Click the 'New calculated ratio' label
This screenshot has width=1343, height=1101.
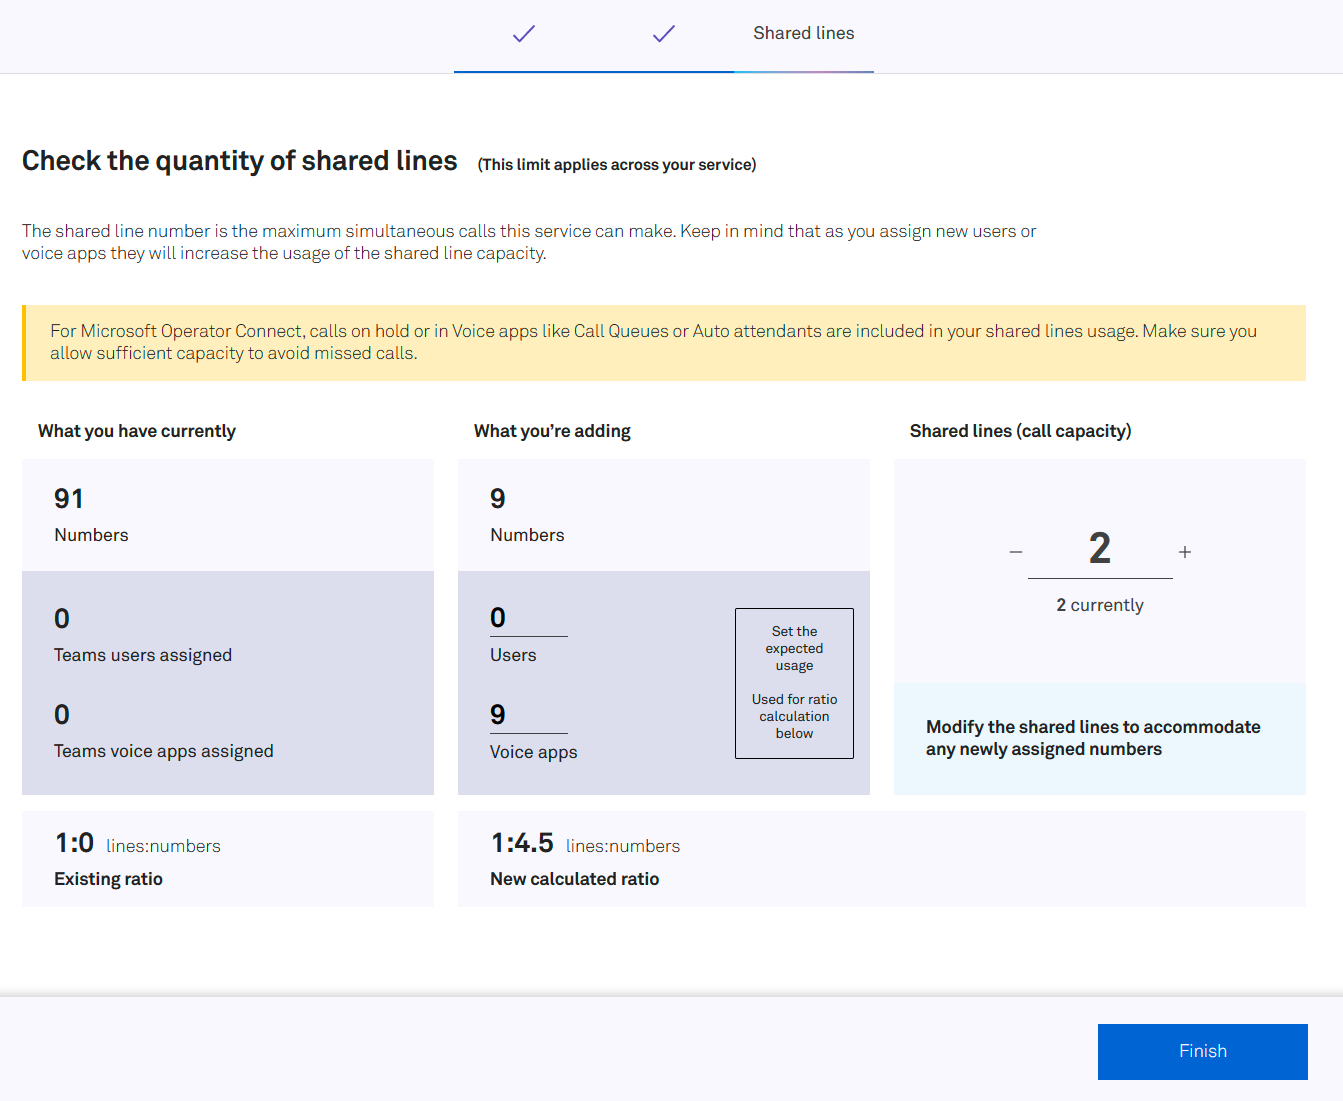575,879
